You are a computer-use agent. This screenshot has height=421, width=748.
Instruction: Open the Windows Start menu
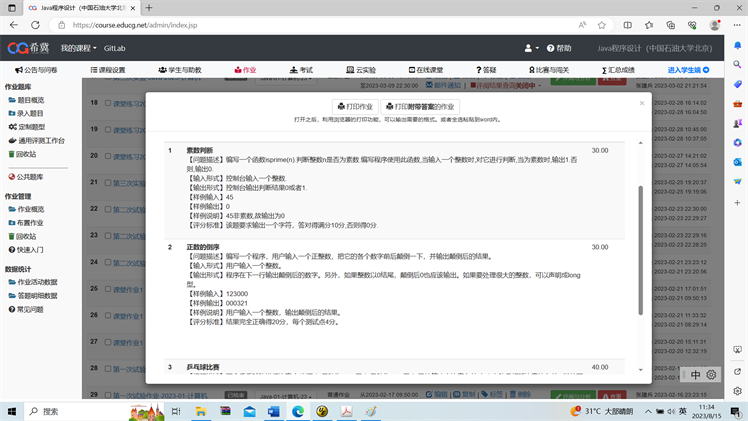click(x=14, y=411)
